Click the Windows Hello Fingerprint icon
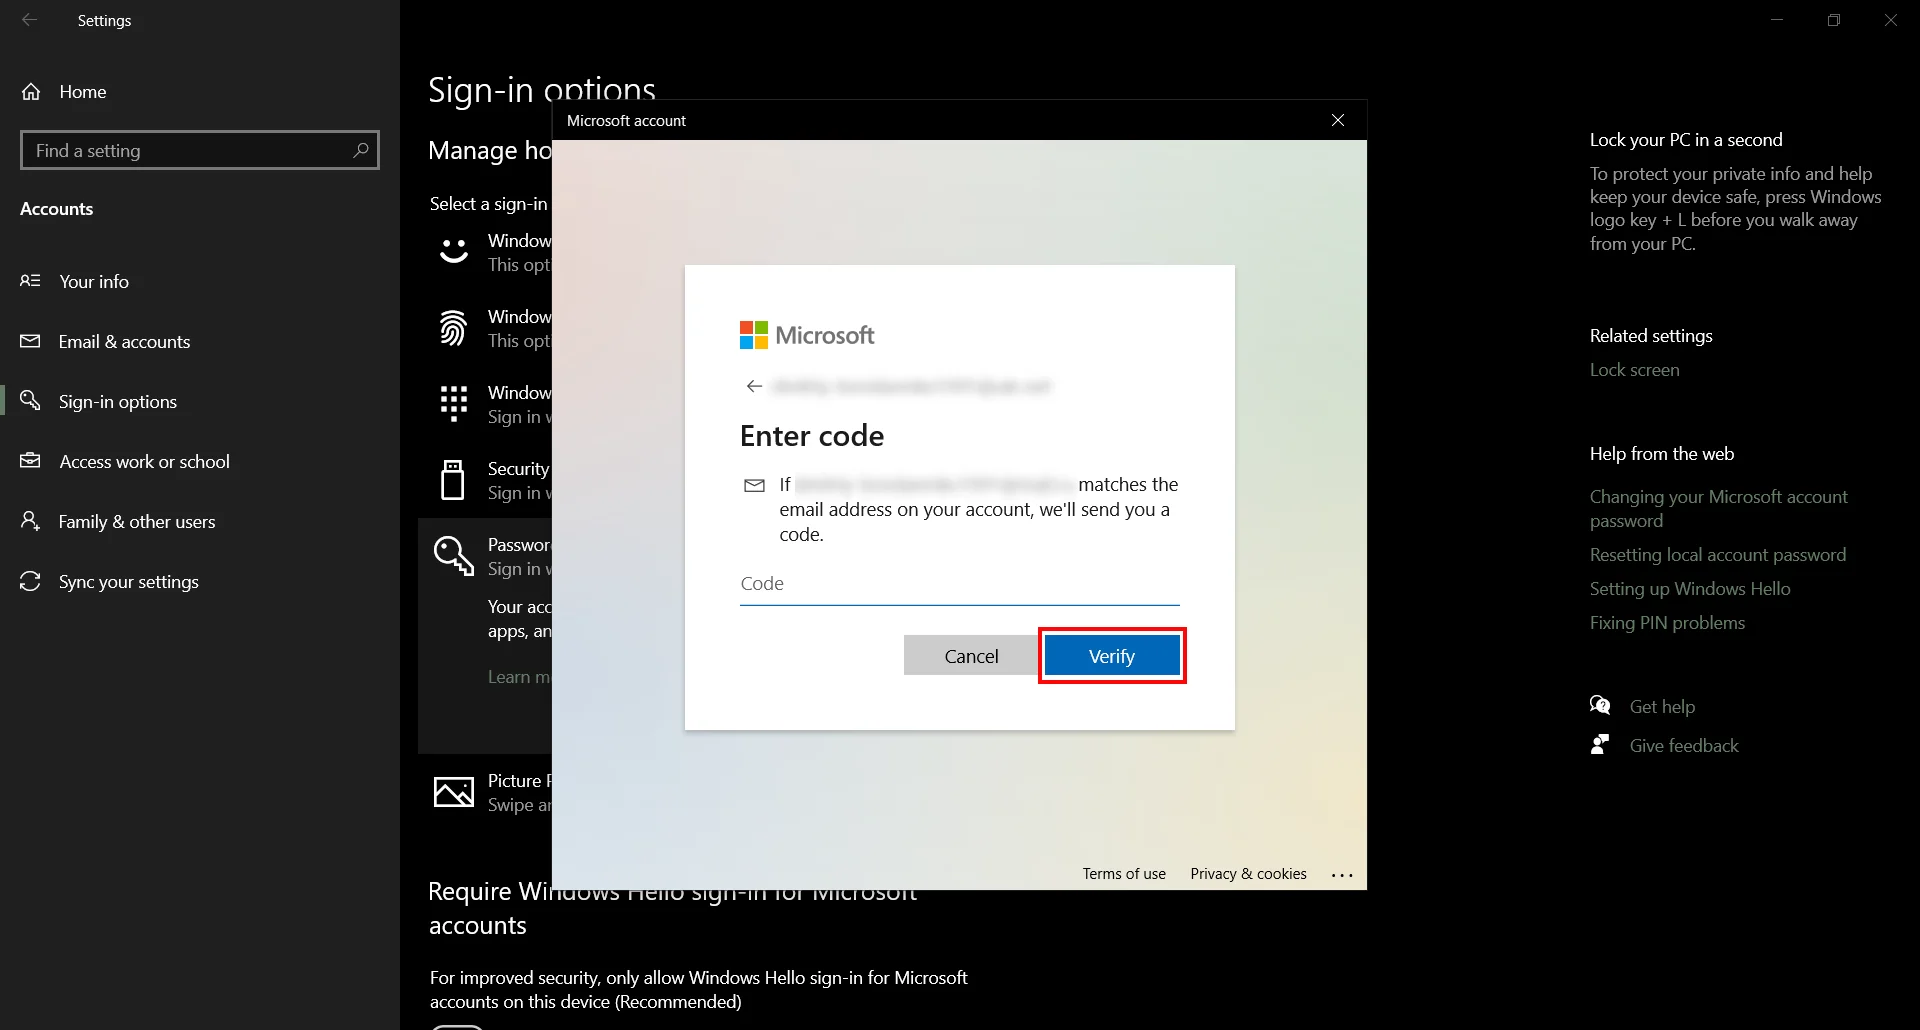Screen dimensions: 1920x1030 tap(454, 328)
